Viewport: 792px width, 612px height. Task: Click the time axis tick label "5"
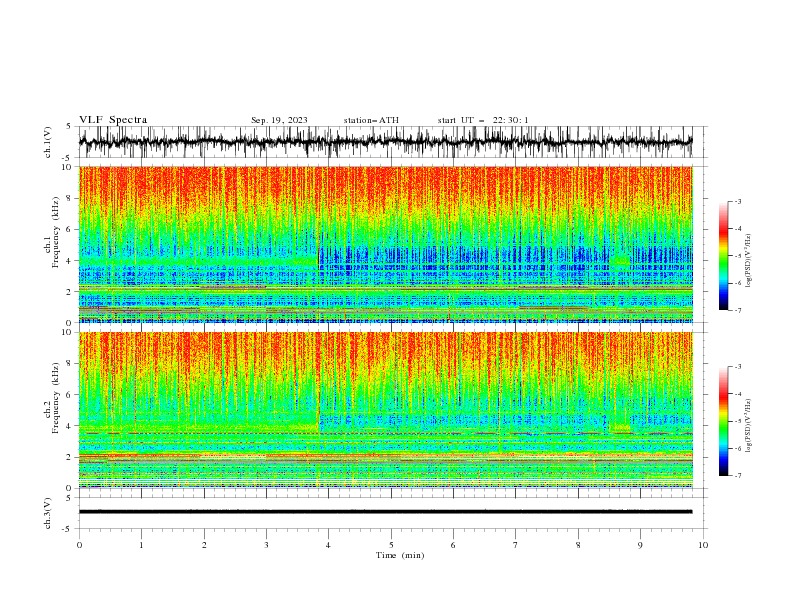391,545
